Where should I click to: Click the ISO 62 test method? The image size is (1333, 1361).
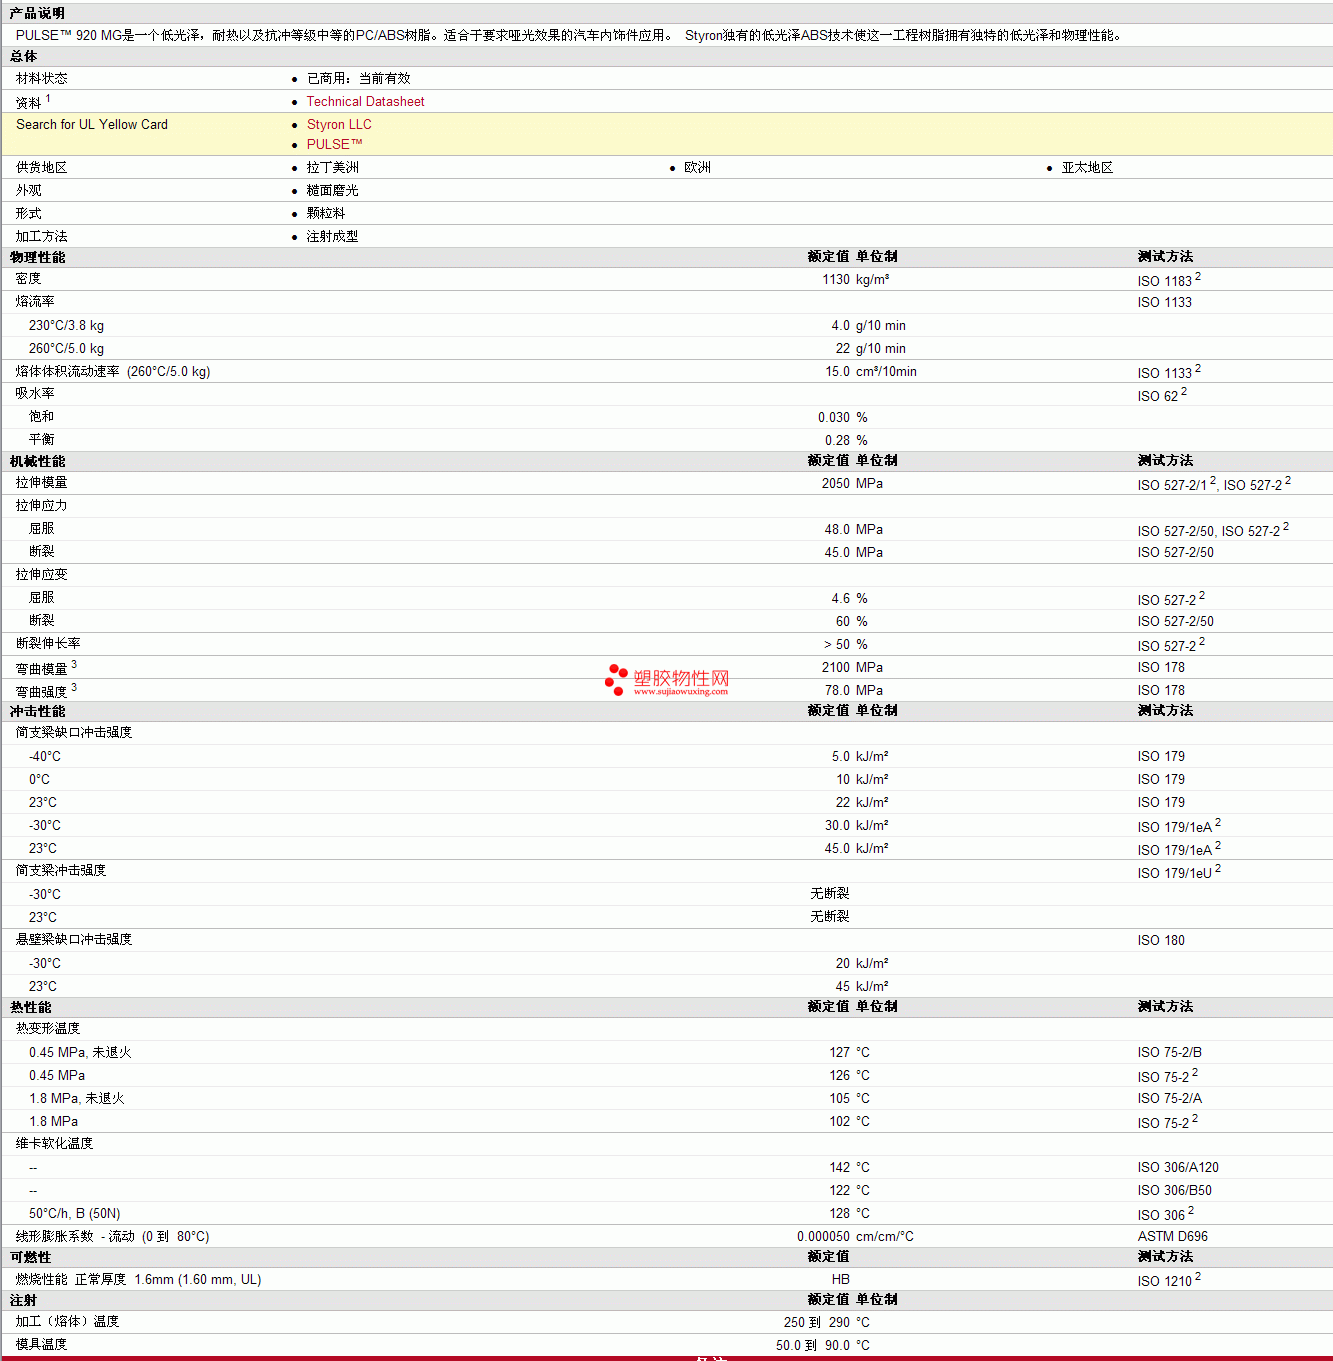1162,395
